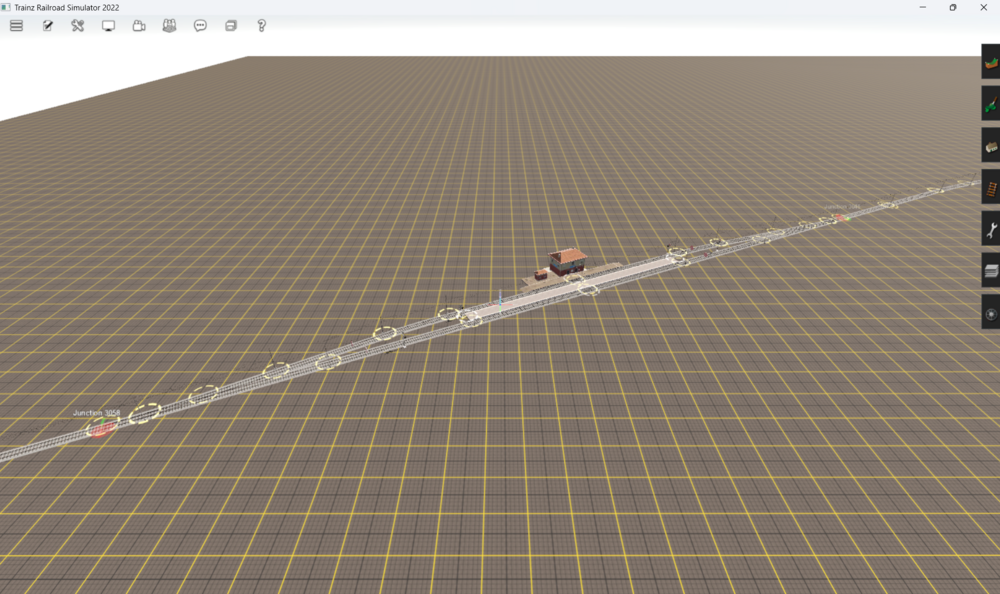Open the Edit menu pencil icon
Image resolution: width=1000 pixels, height=594 pixels.
pos(47,26)
